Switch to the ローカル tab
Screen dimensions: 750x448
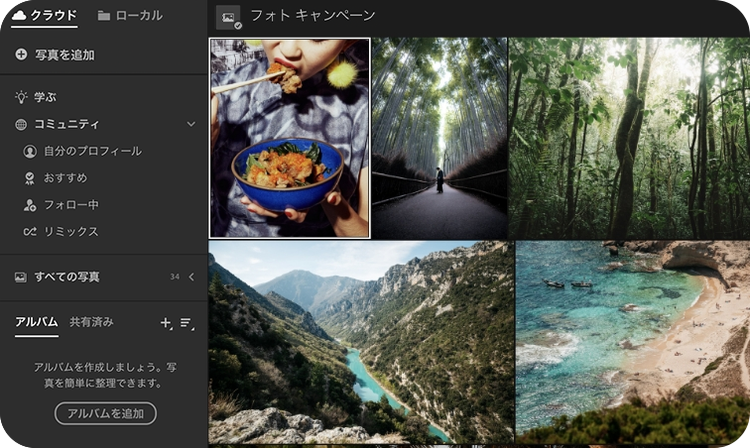click(130, 15)
